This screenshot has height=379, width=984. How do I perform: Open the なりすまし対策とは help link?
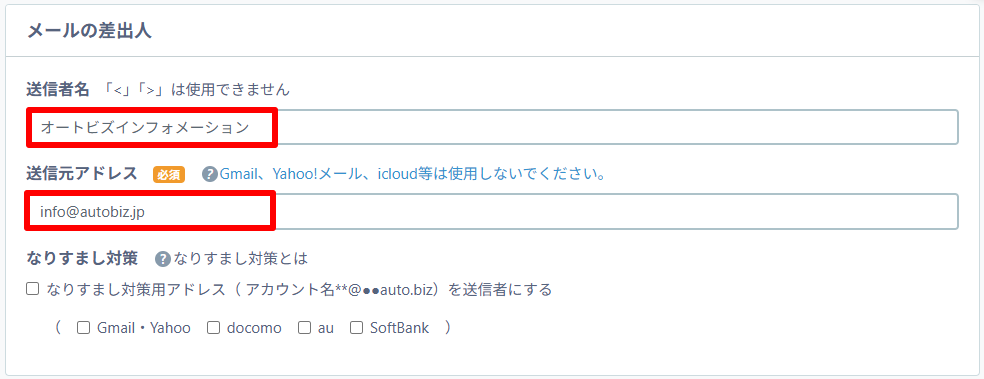coord(241,259)
